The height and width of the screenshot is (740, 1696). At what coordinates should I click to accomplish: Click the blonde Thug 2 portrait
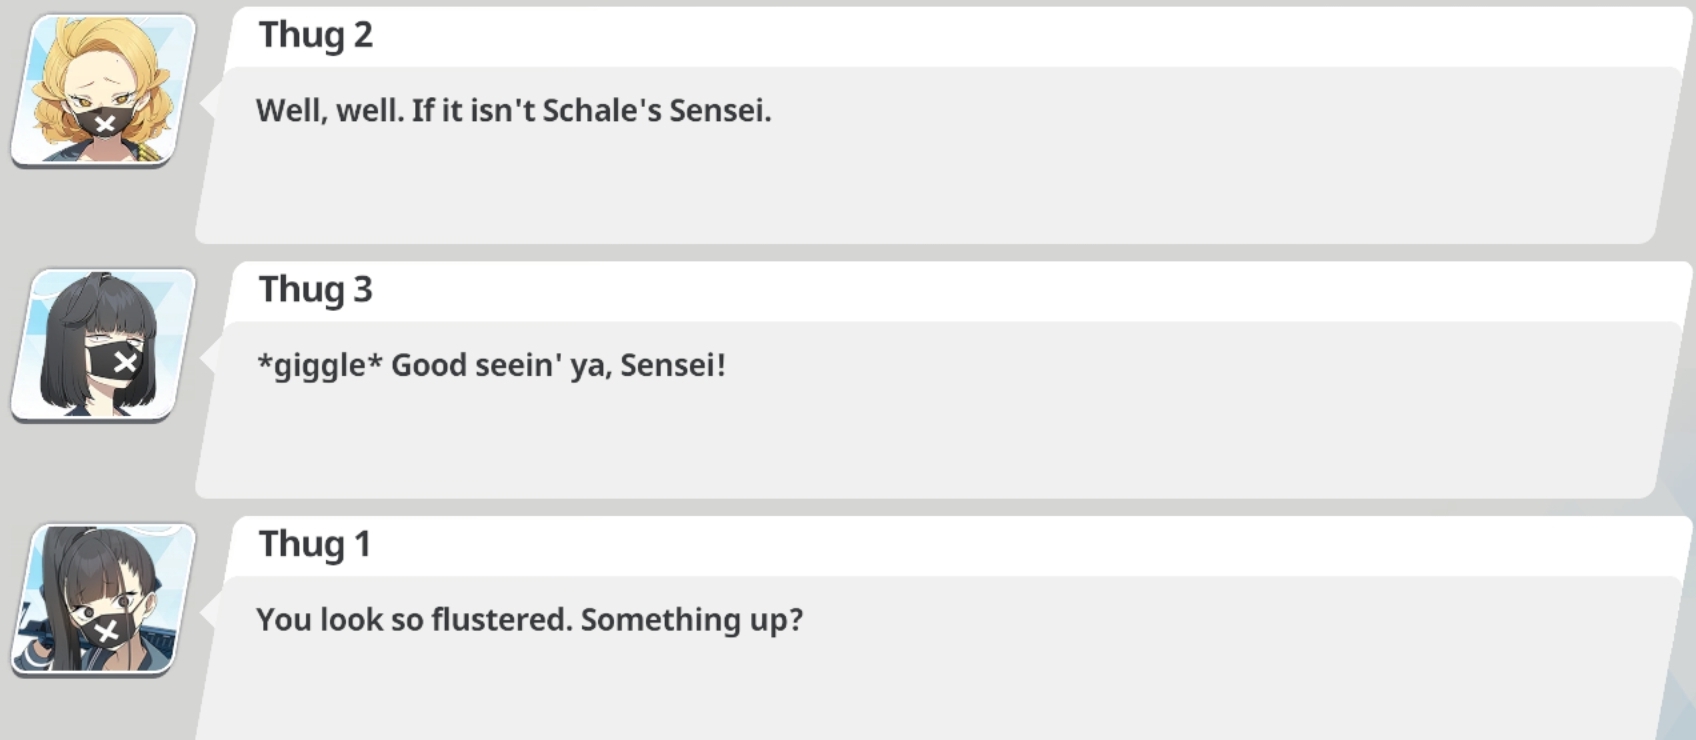tap(103, 90)
